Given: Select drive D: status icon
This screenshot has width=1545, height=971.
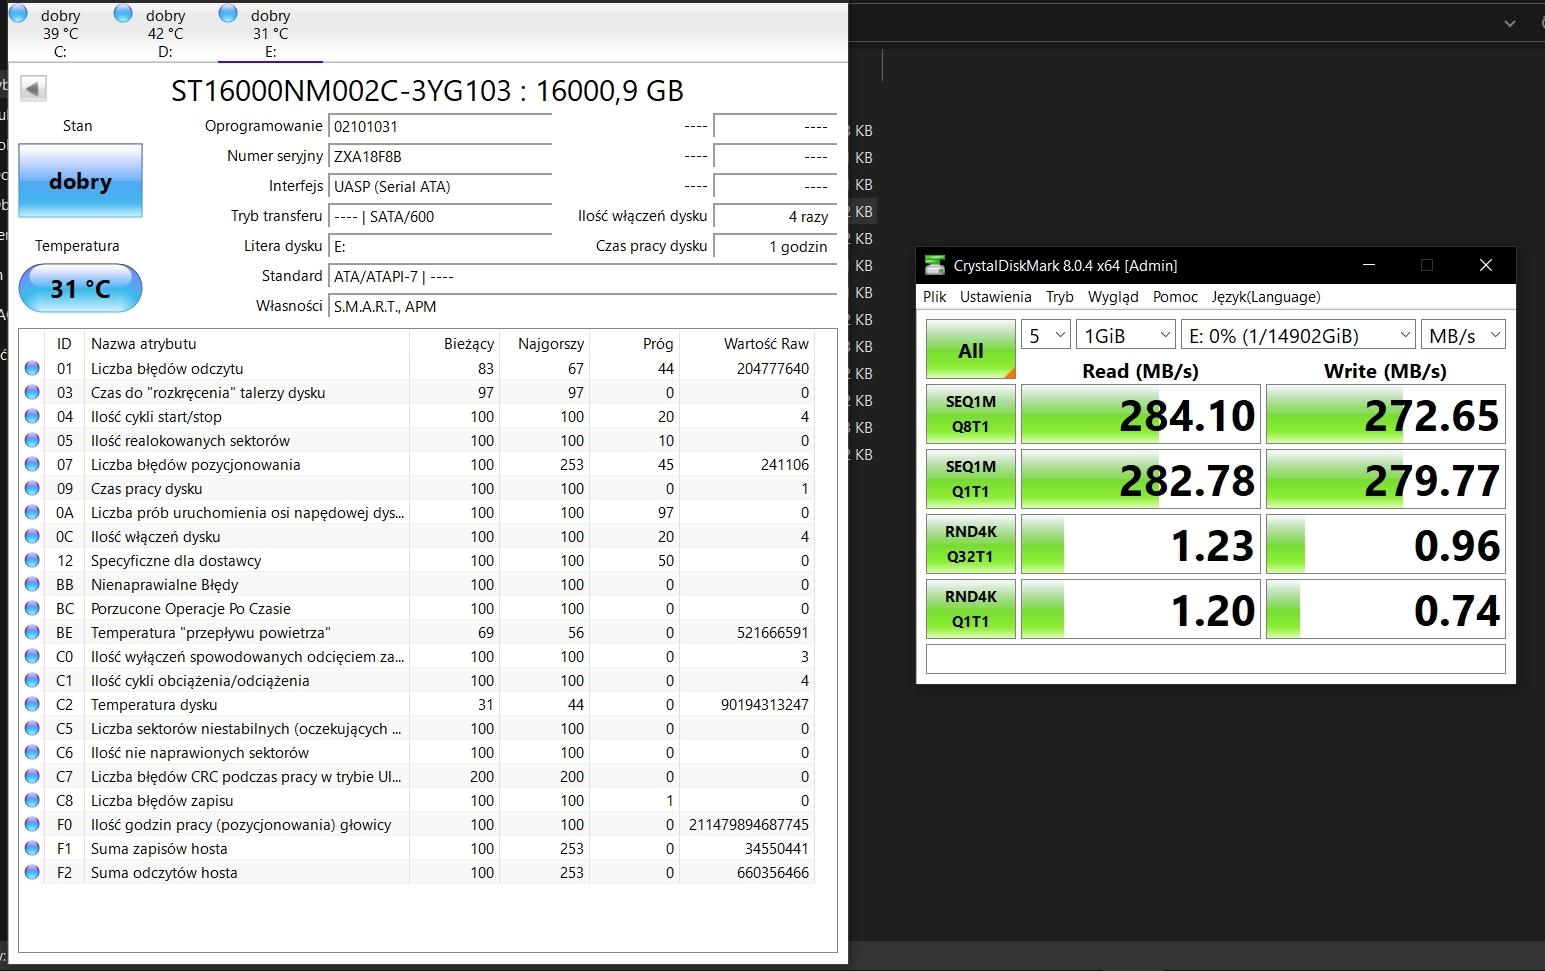Looking at the screenshot, I should [123, 14].
